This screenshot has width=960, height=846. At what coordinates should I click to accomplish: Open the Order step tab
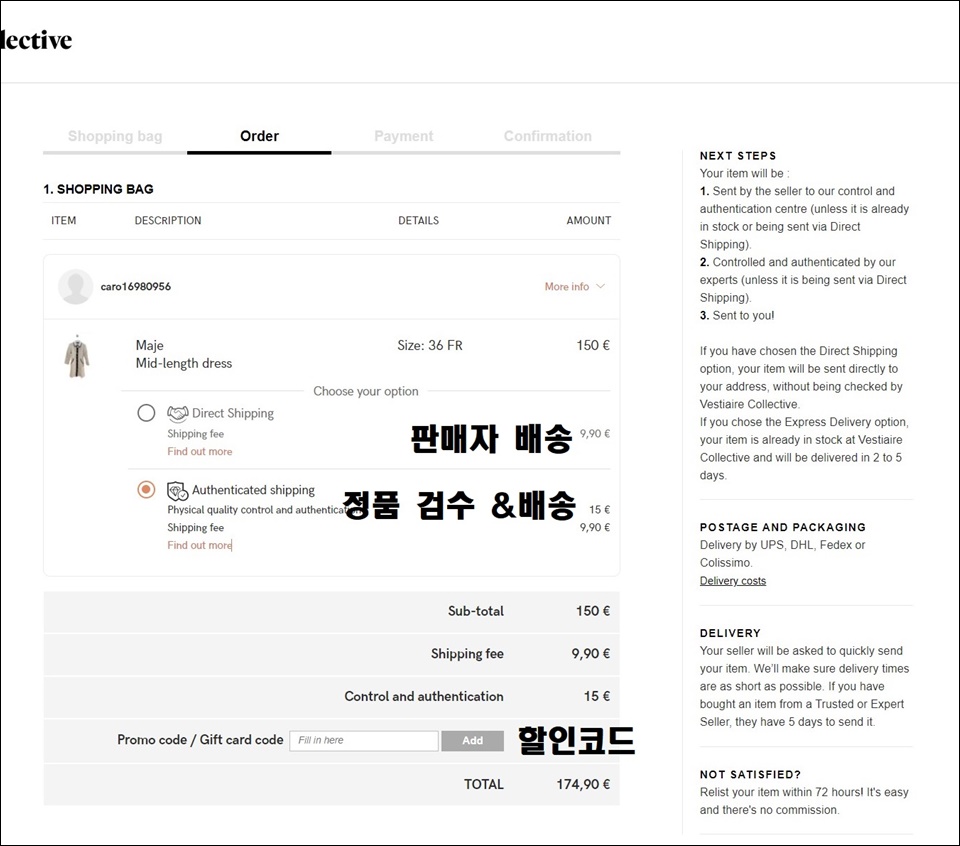point(260,136)
